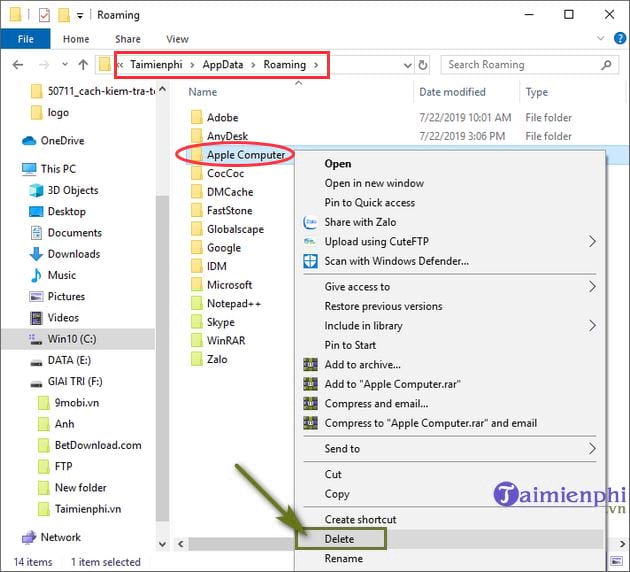Choose Delete from the context menu
Screen dimensions: 630x572
(339, 539)
